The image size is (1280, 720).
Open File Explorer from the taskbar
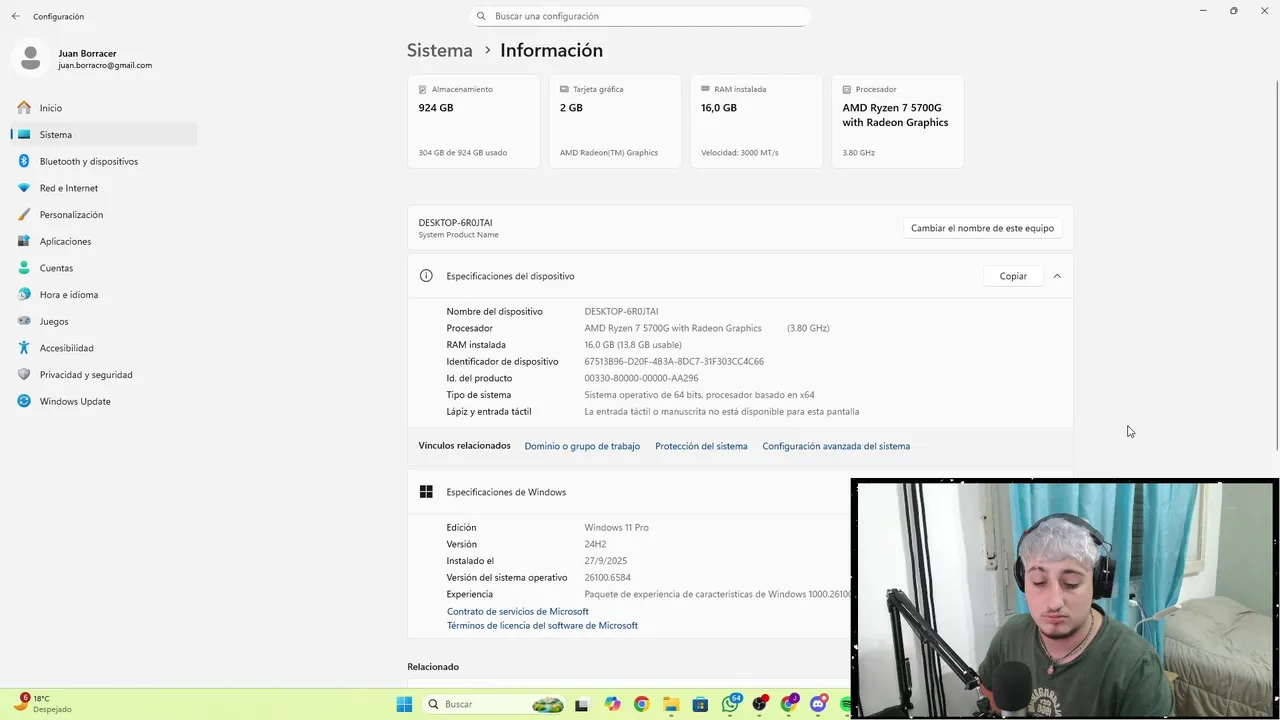pos(671,704)
